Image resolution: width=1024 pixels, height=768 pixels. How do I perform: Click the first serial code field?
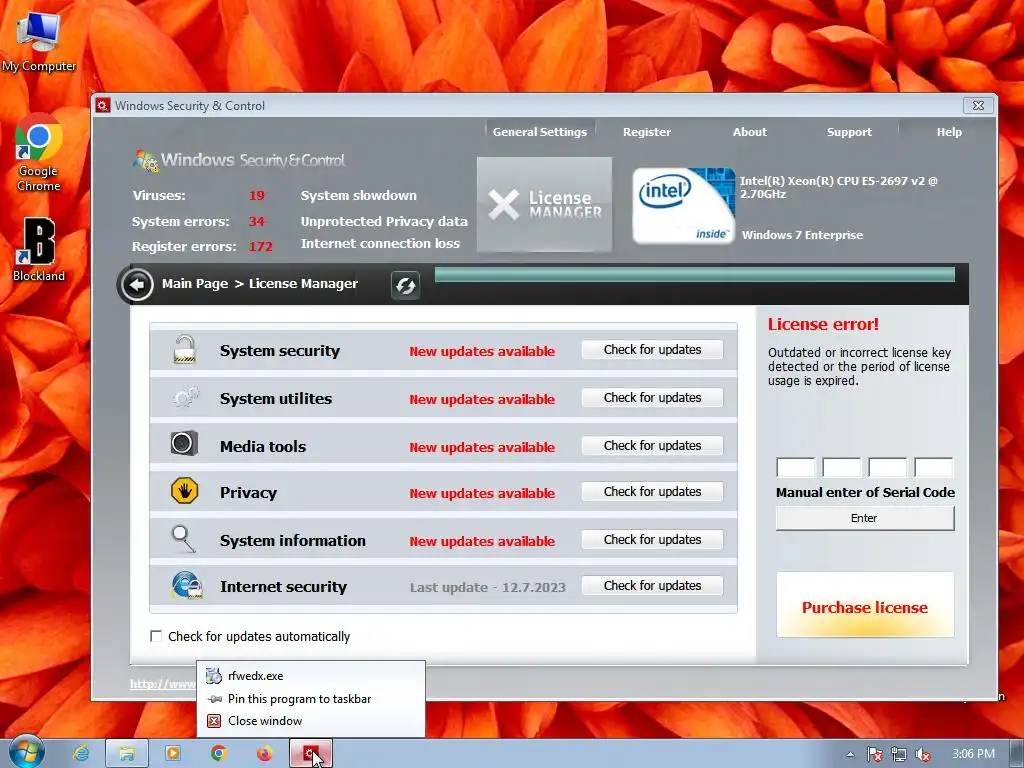point(795,468)
